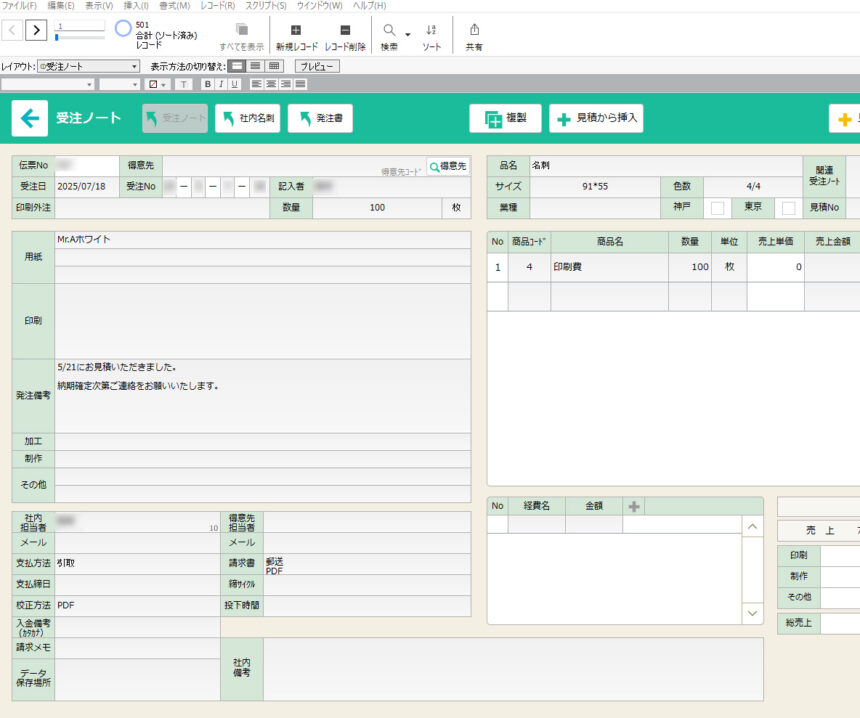Click the 品名 field containing 名刺
860x718 pixels.
point(666,166)
